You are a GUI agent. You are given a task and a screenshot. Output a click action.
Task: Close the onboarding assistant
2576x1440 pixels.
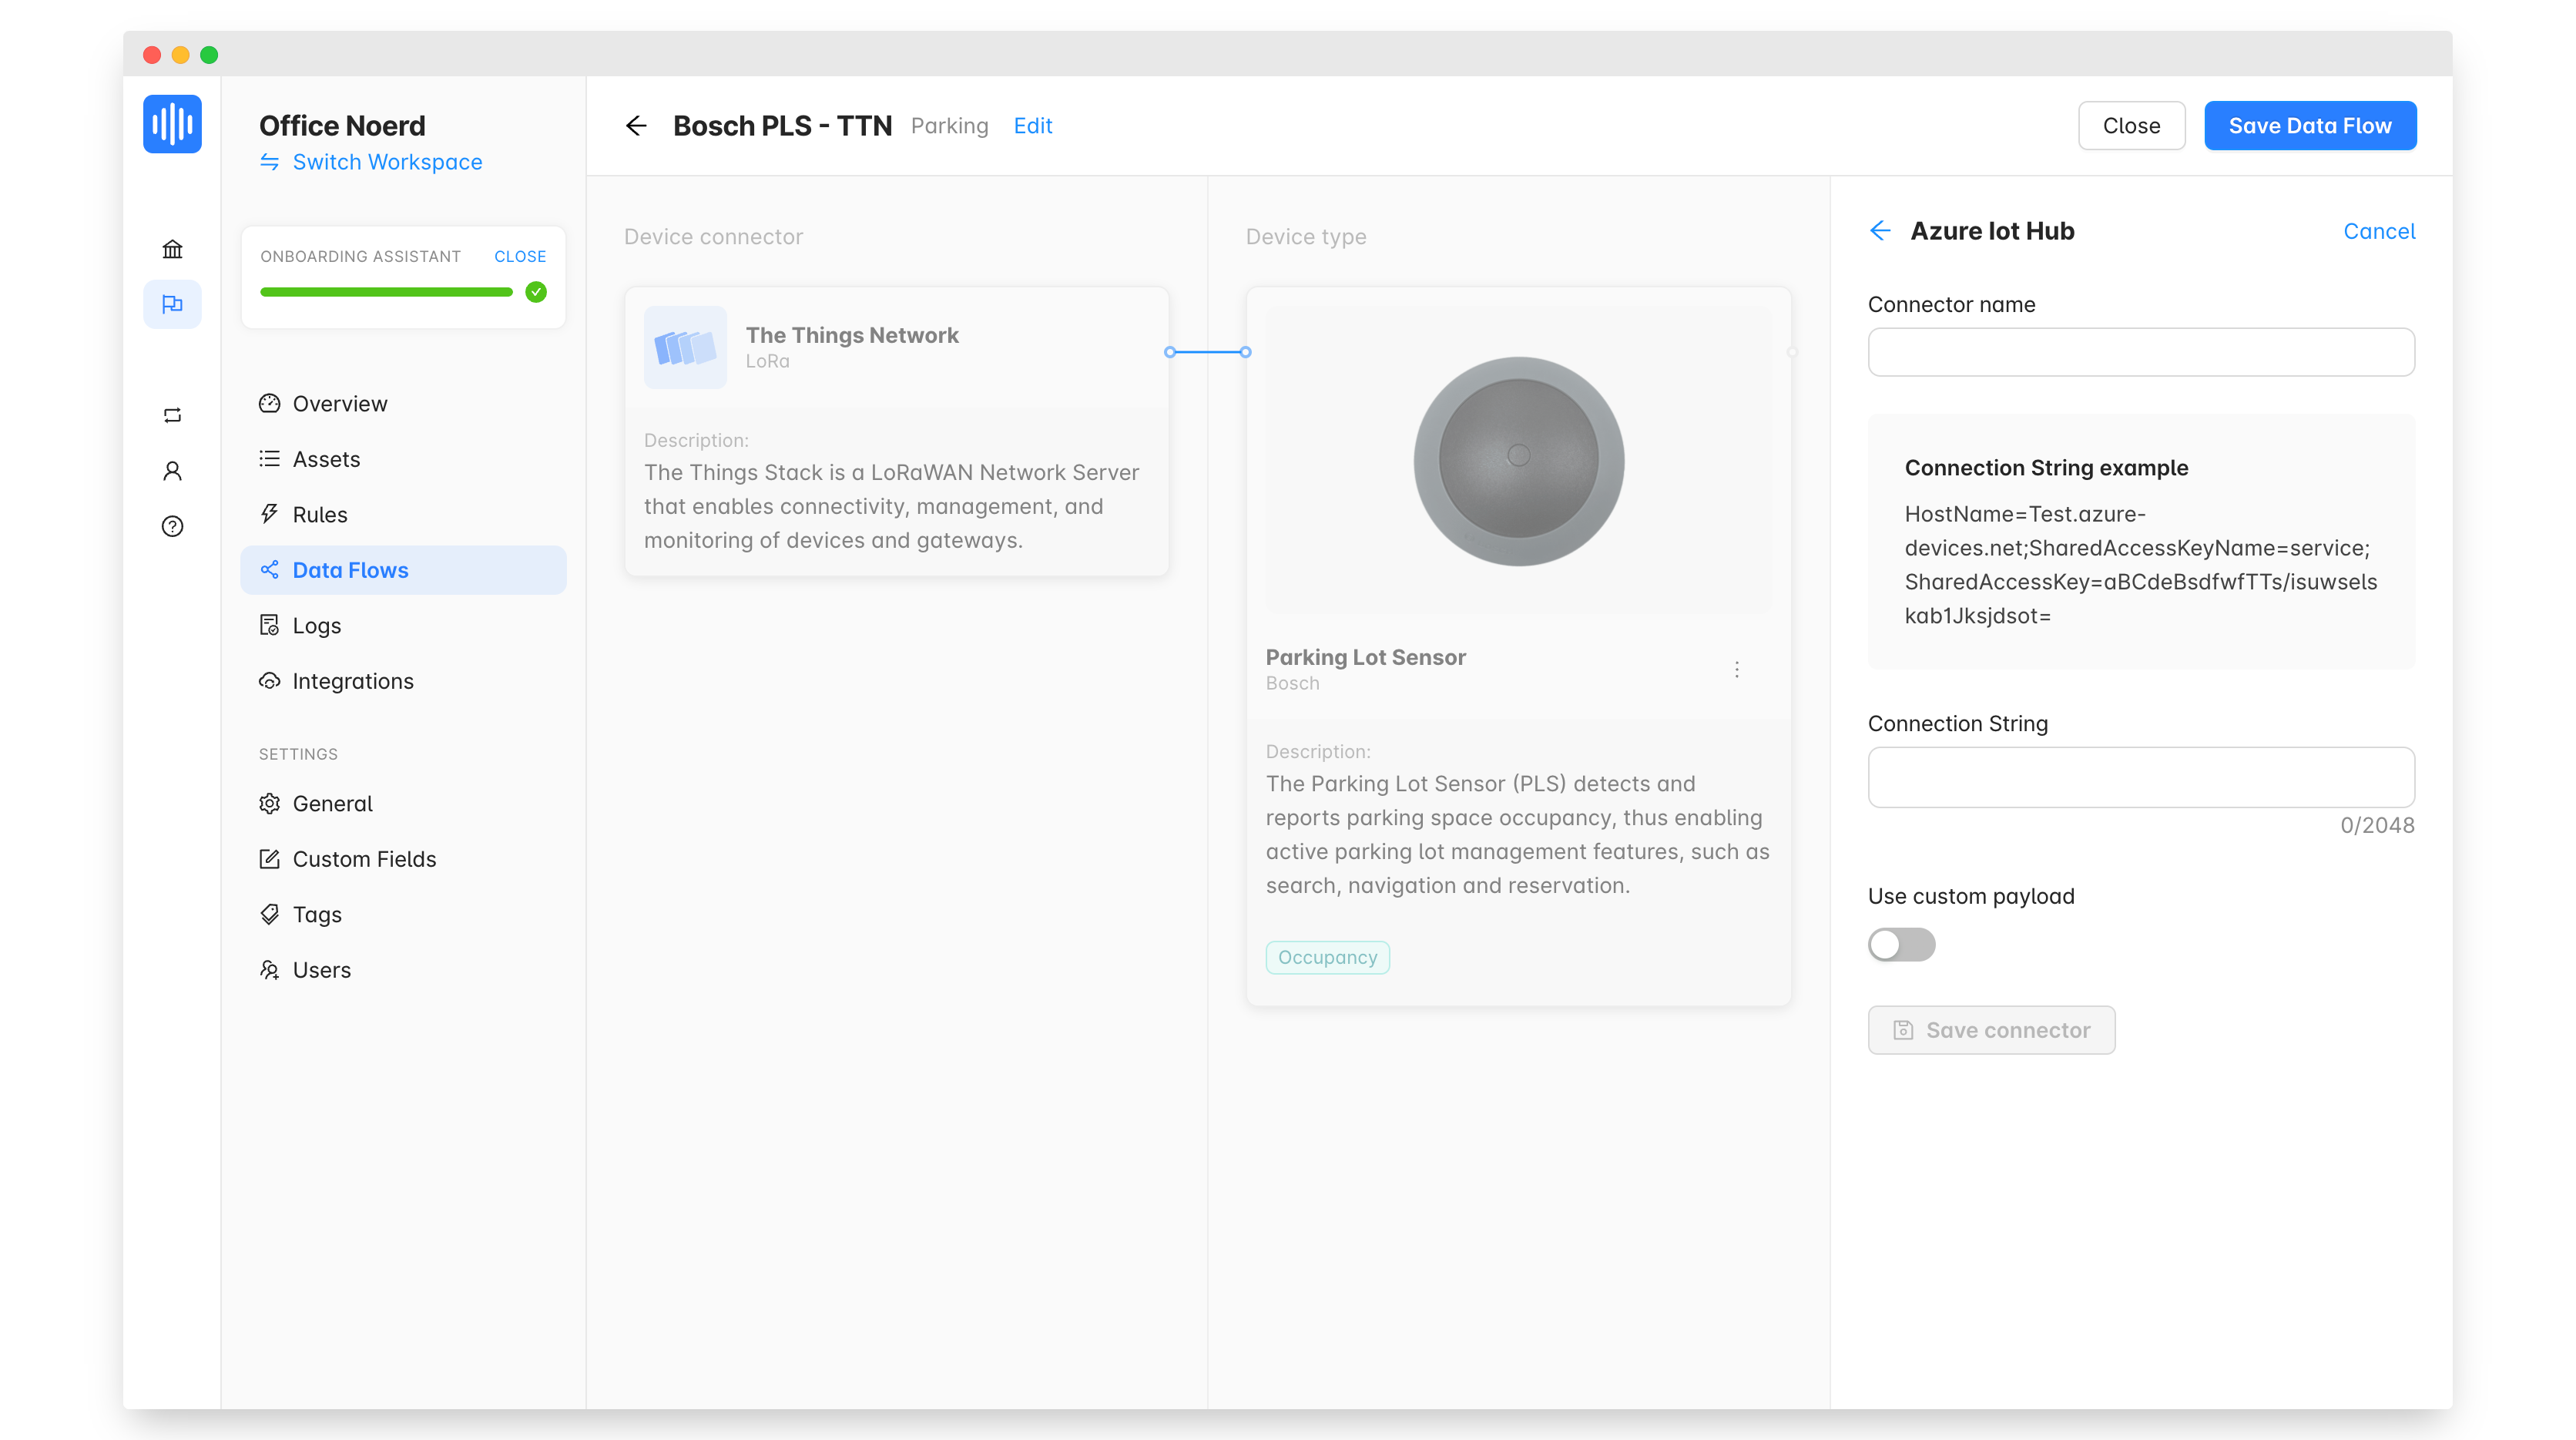coord(520,256)
